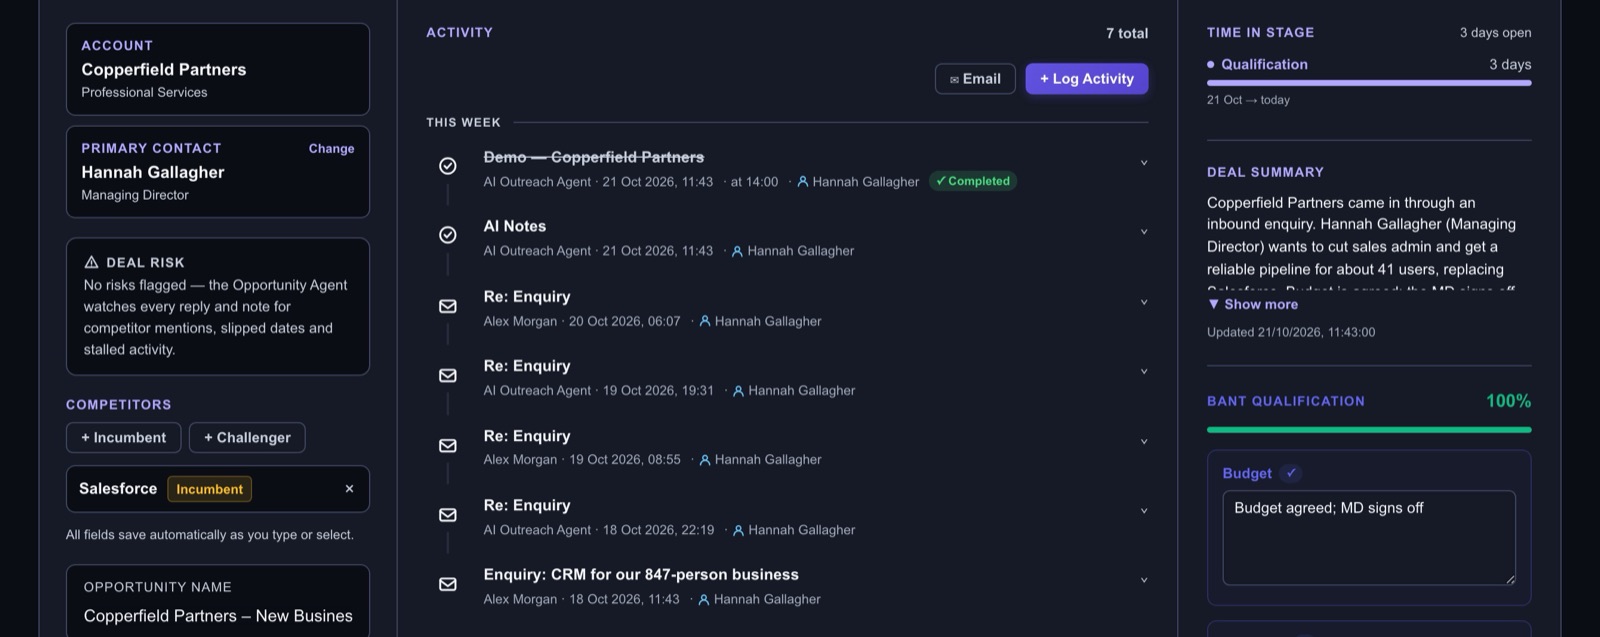
Task: Click 'Alex Morgan · 18 Oct 2026, 11:43' sender text
Action: 581,599
